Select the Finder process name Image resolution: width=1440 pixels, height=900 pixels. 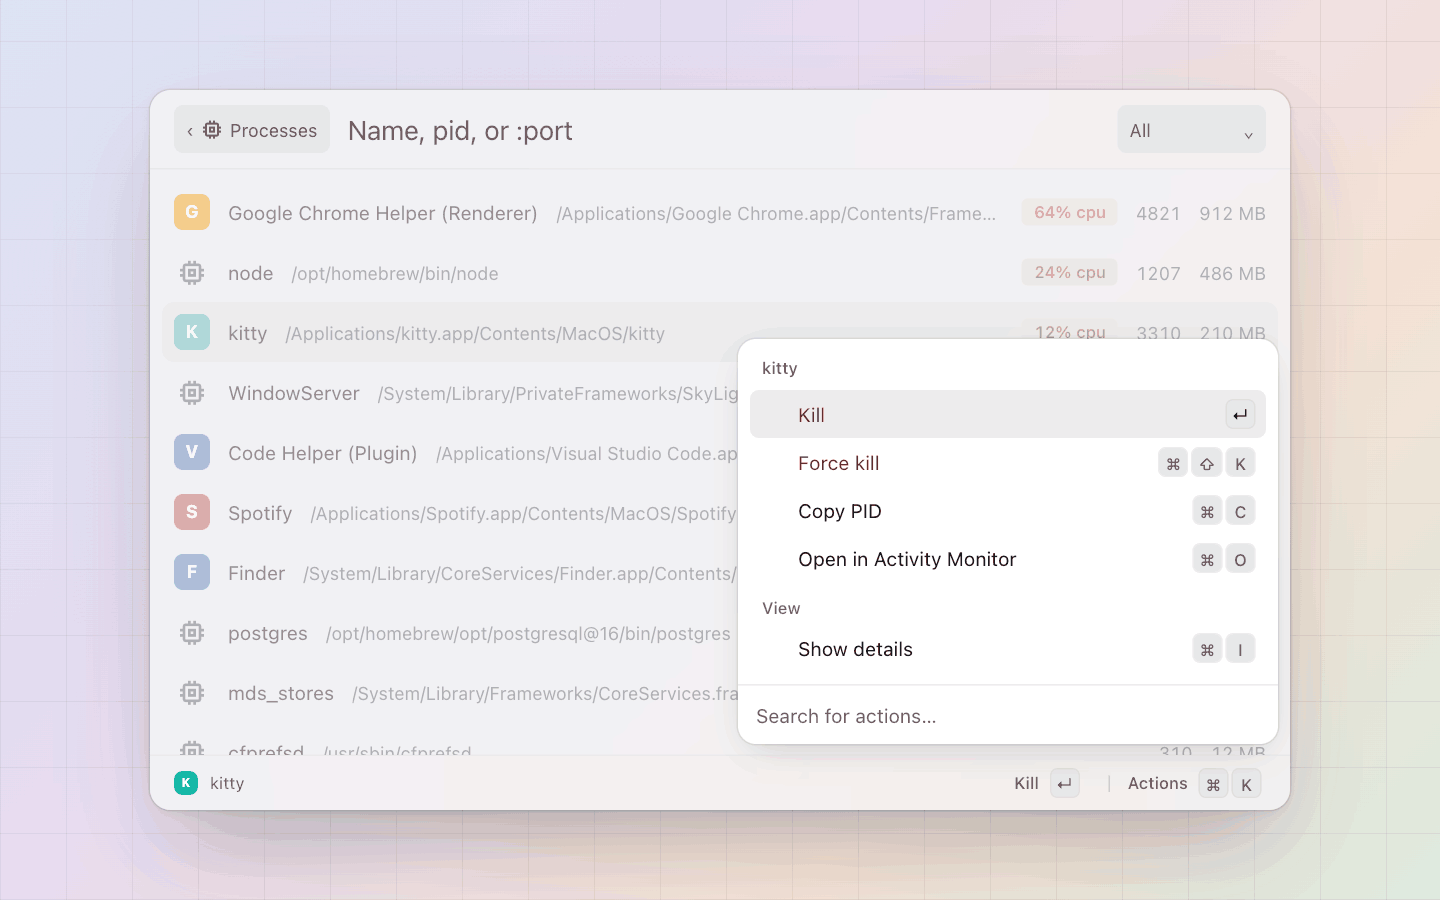click(x=256, y=573)
